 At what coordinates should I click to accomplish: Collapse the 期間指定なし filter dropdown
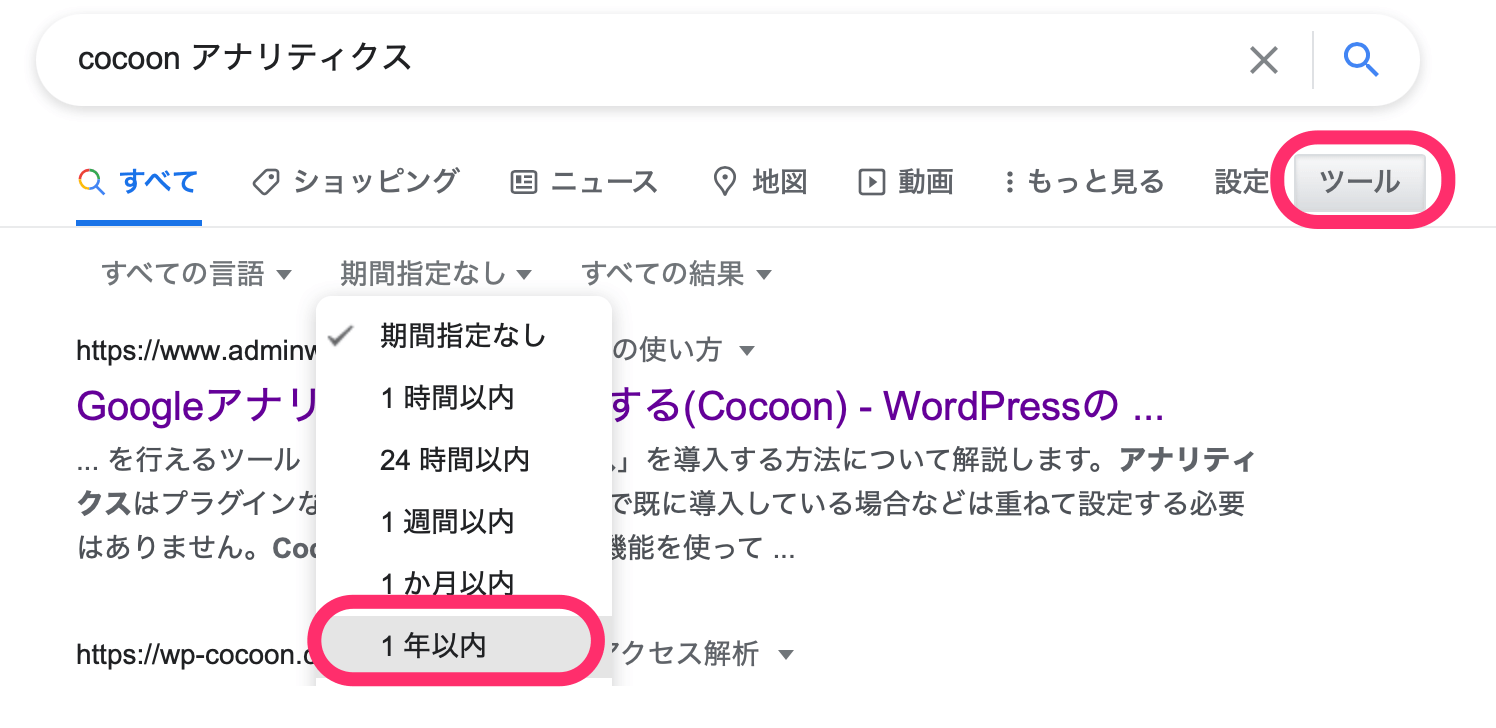pos(436,273)
